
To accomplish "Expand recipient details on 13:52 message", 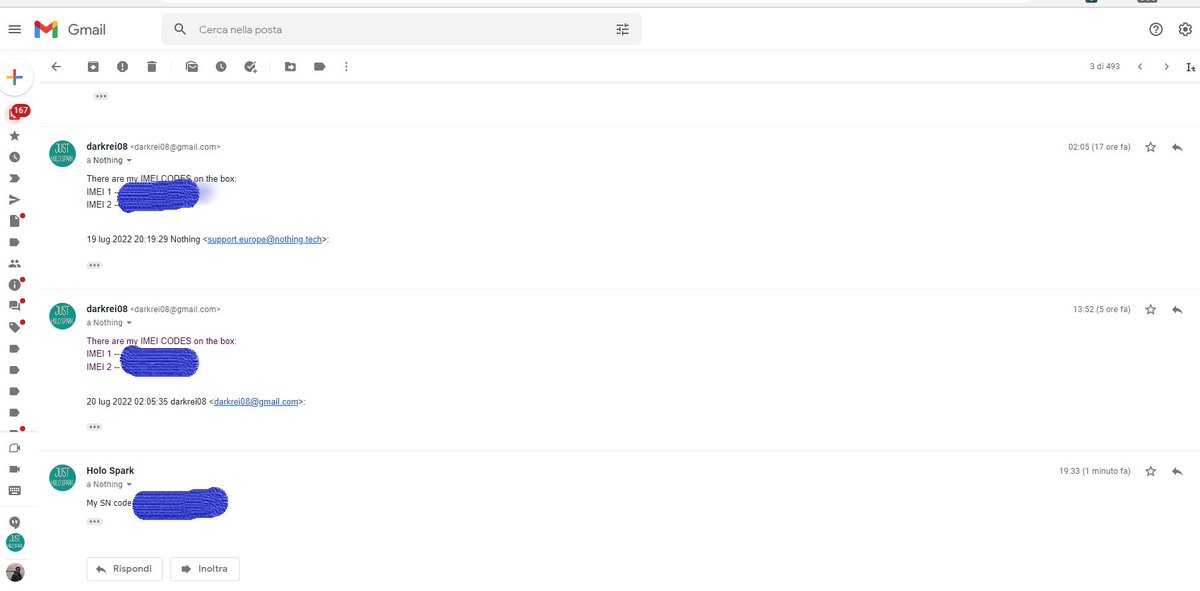I will [129, 323].
